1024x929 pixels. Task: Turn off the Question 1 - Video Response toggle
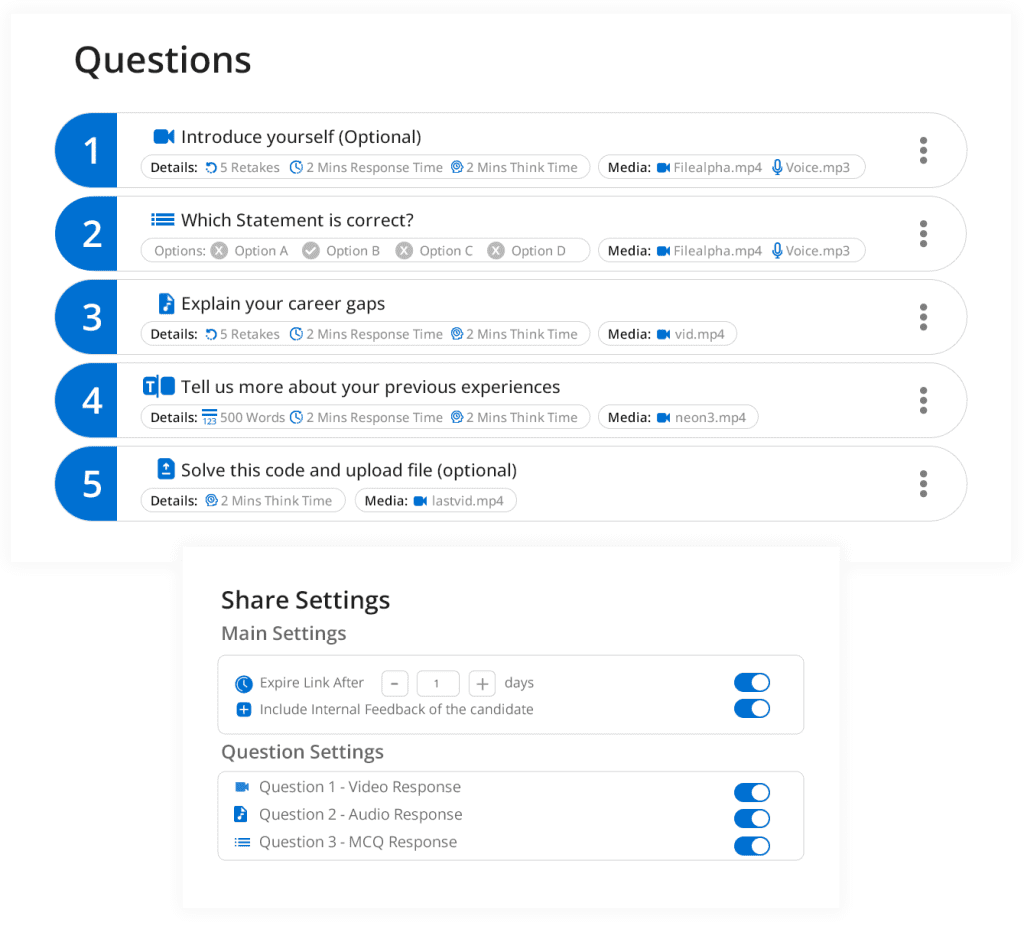[x=752, y=793]
